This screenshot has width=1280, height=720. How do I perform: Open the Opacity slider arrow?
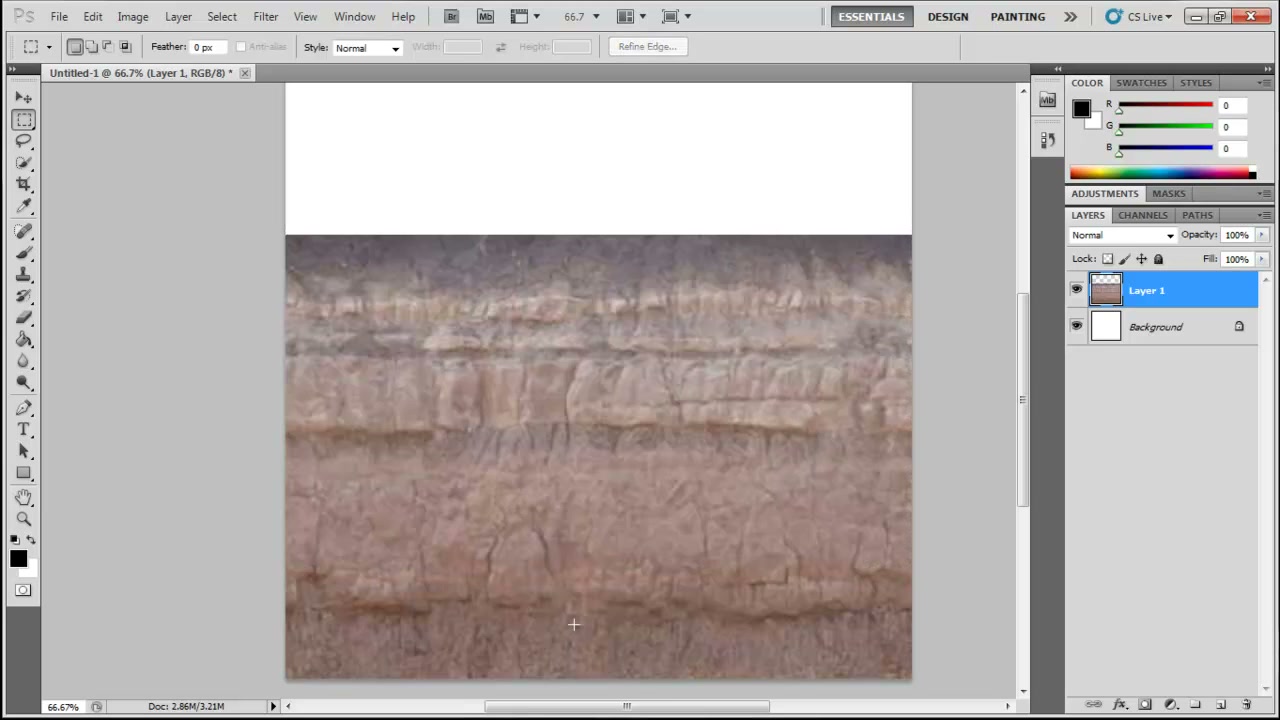(1261, 235)
